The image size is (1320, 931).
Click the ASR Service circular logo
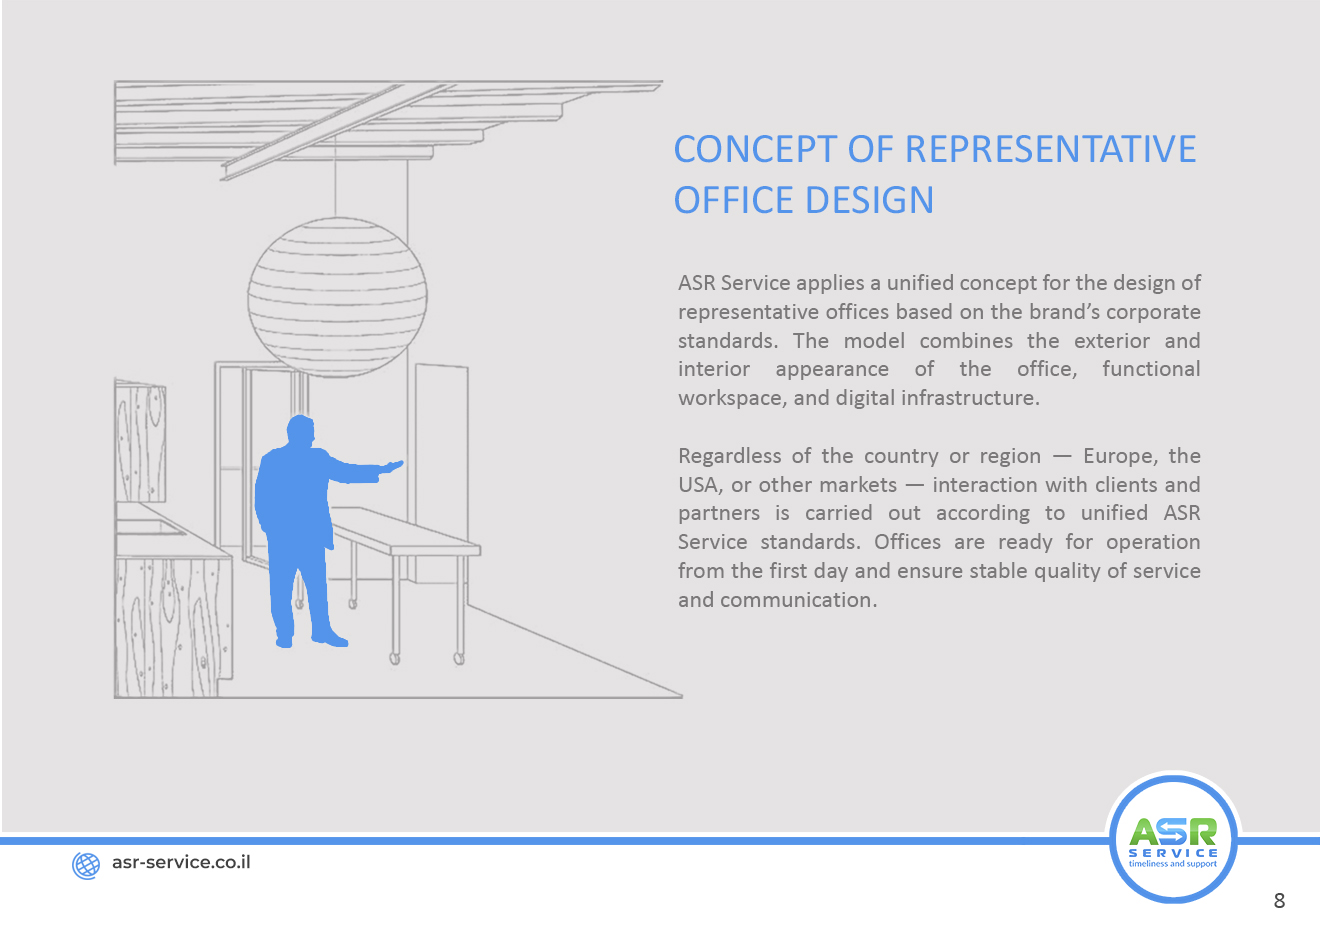1173,840
